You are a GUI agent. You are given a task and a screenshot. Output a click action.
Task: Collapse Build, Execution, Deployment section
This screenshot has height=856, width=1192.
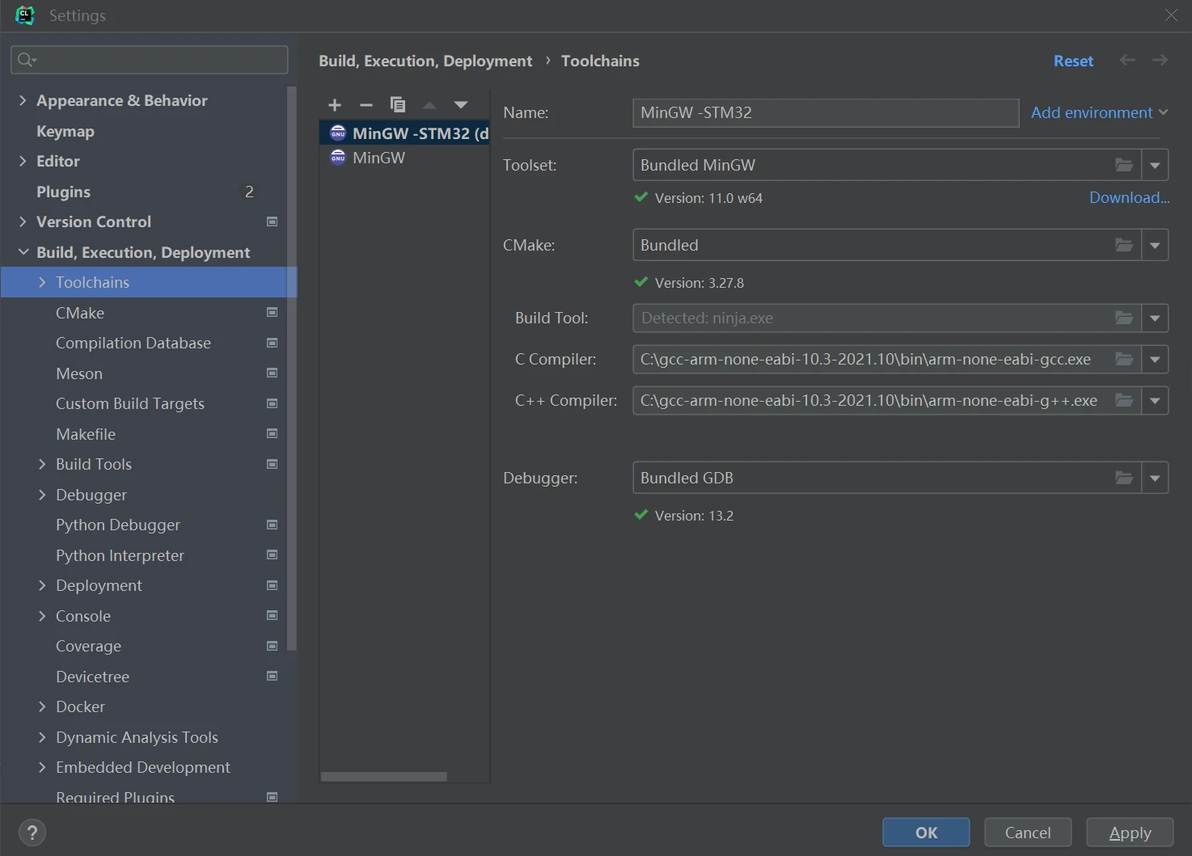[23, 252]
